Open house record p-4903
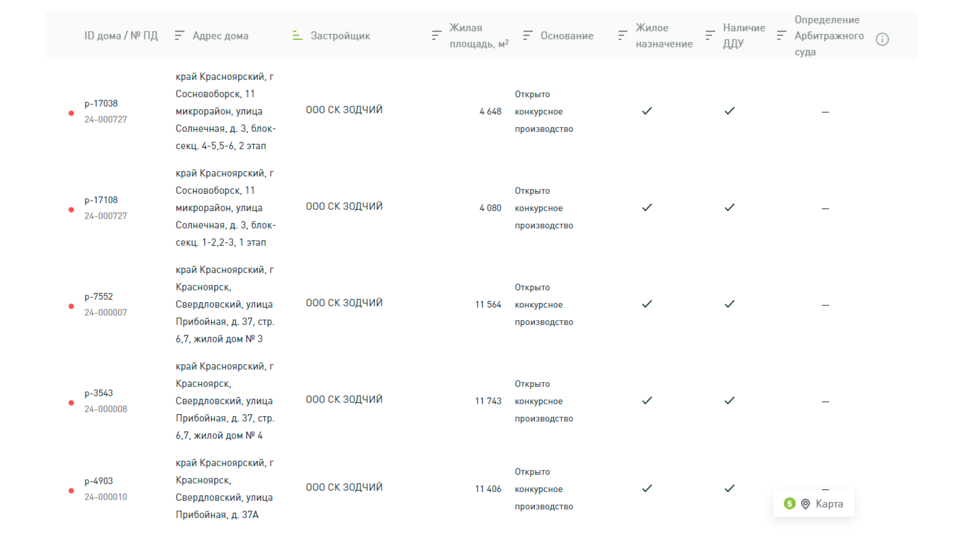This screenshot has width=957, height=554. click(100, 481)
